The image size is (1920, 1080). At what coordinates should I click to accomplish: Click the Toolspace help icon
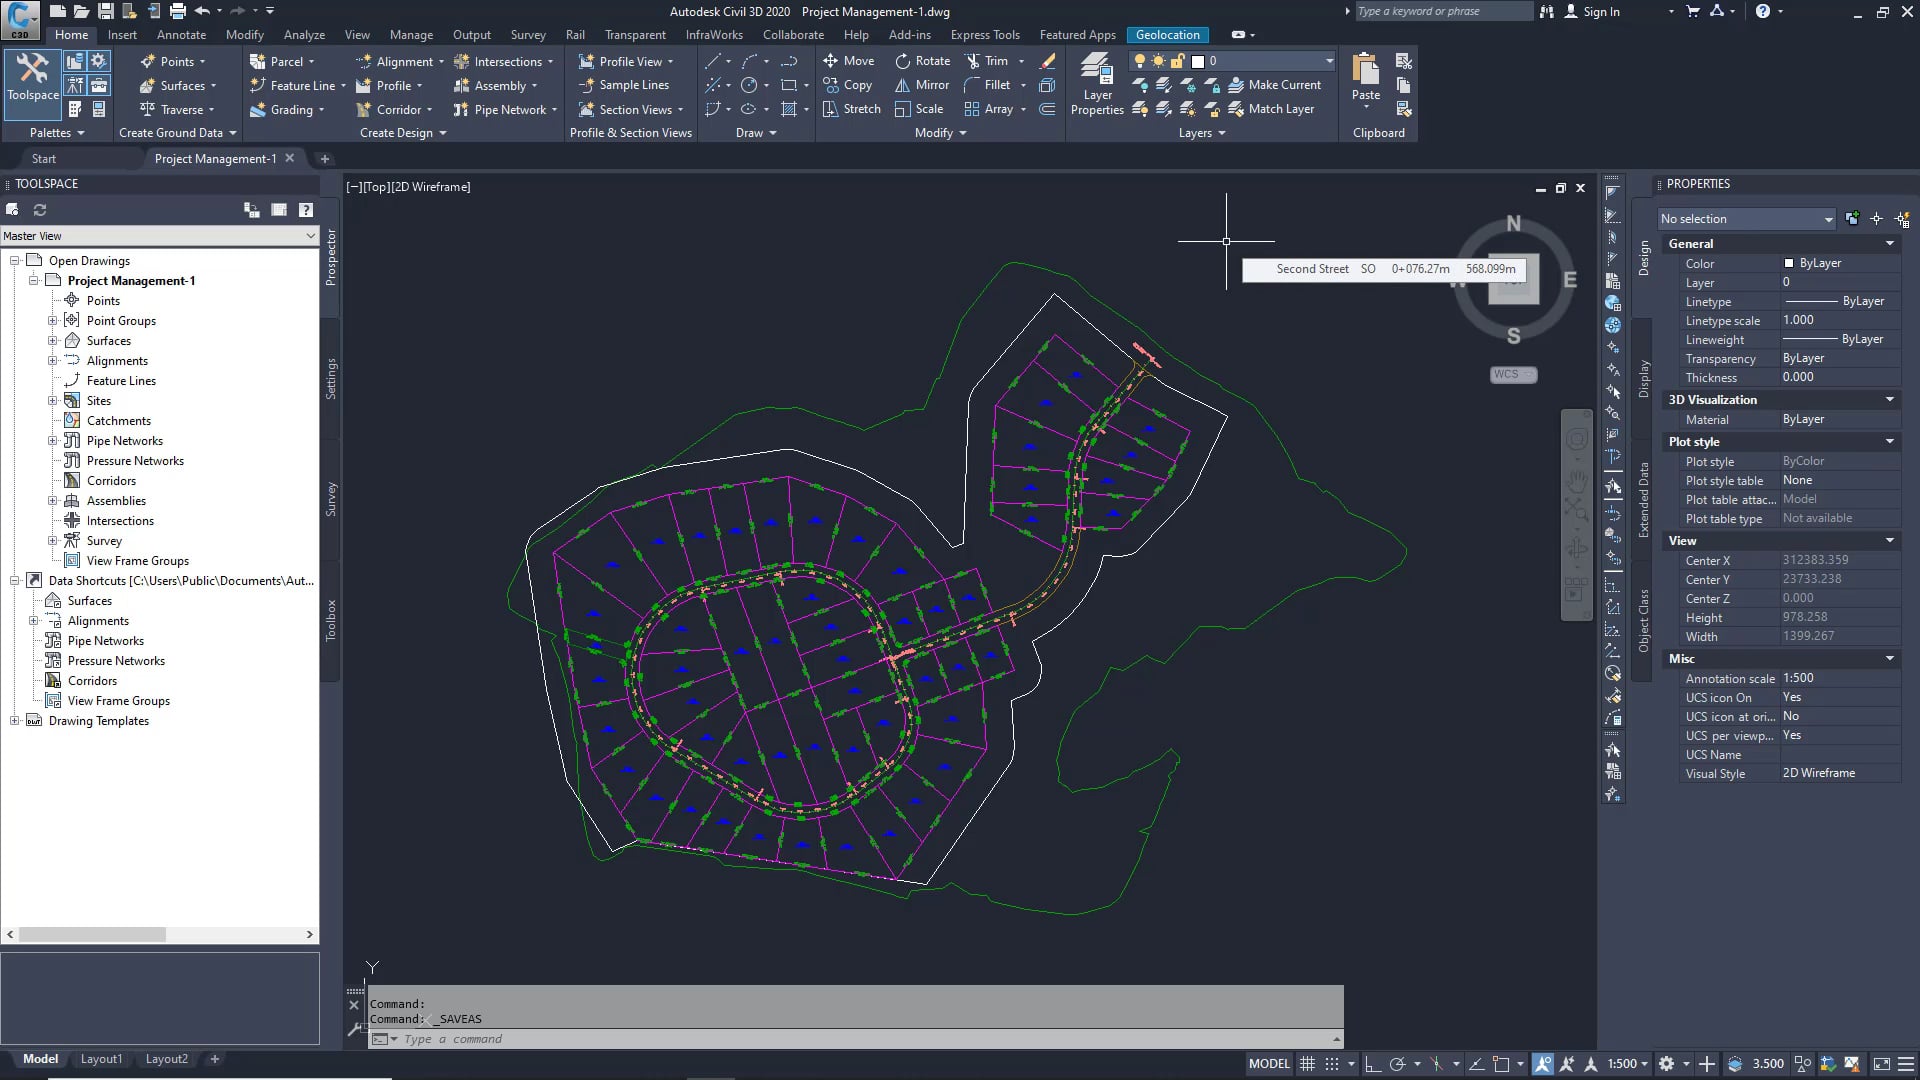(306, 210)
